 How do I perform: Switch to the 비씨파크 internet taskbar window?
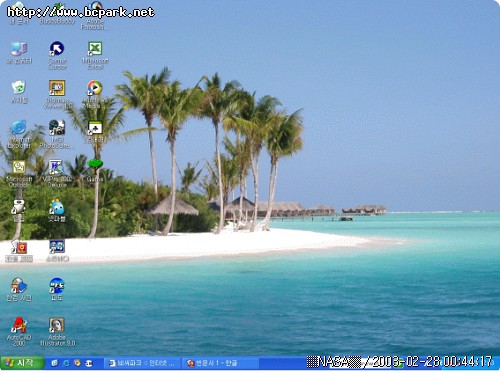click(x=143, y=363)
